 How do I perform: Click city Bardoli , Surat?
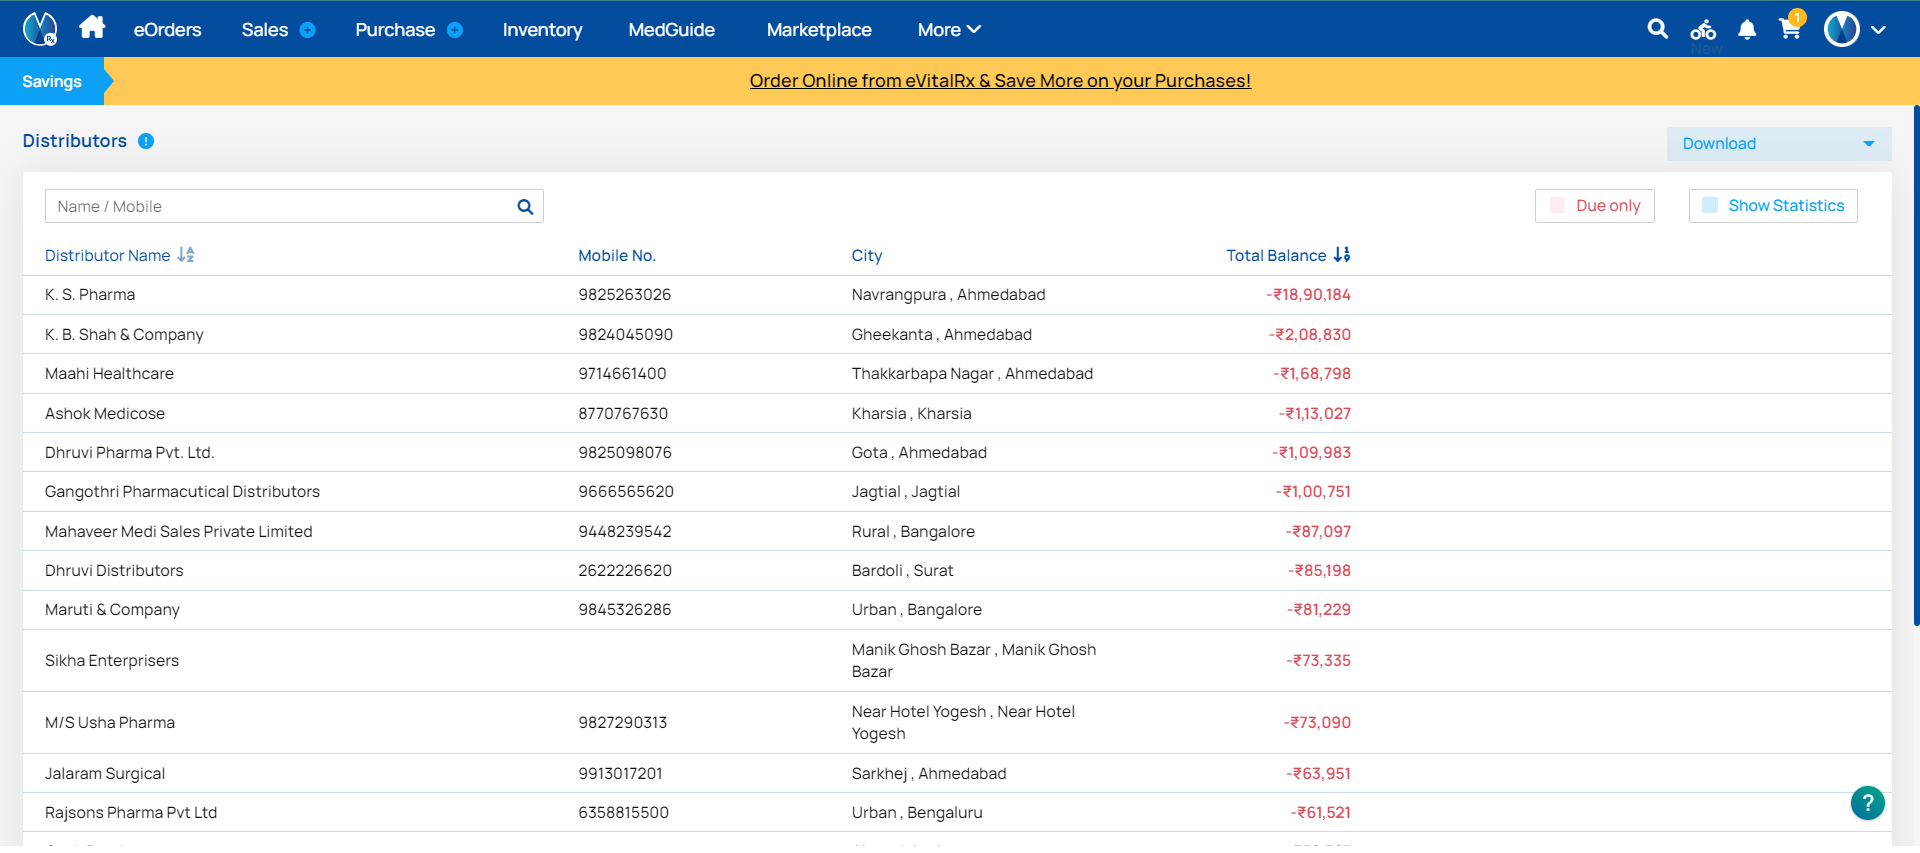(903, 571)
